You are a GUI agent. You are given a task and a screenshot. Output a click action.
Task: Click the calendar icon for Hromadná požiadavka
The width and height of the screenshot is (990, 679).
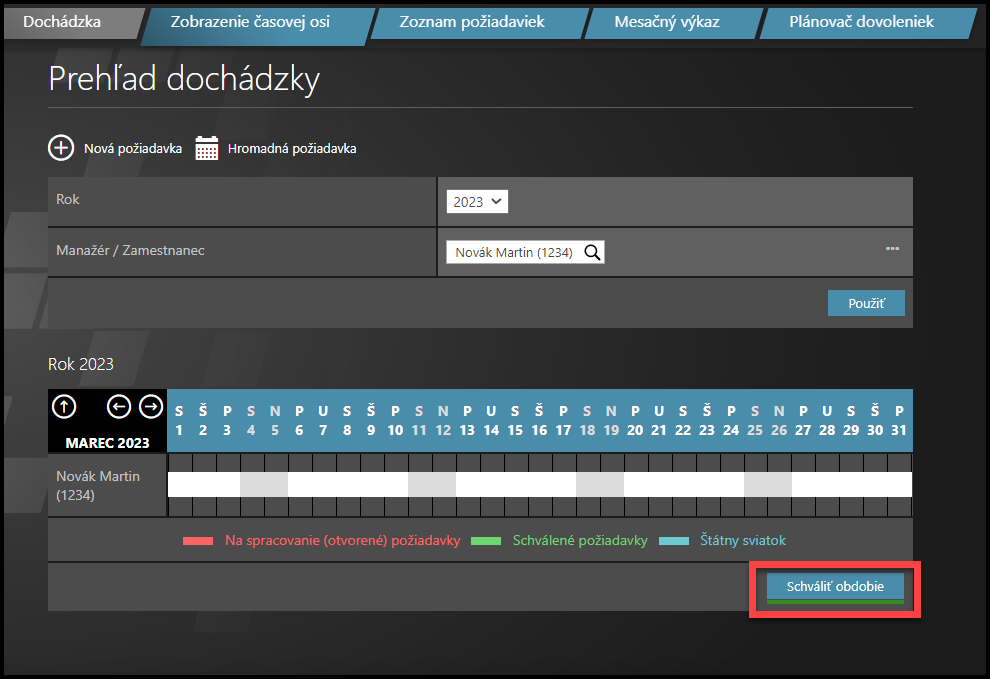(x=206, y=148)
